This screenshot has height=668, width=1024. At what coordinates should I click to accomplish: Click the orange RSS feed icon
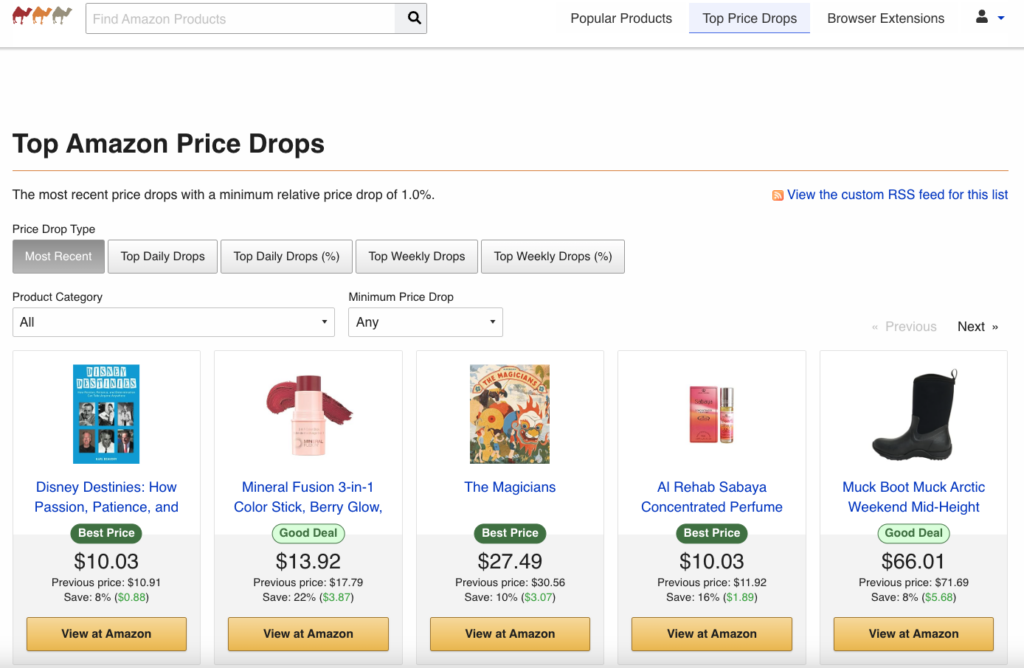tap(777, 194)
